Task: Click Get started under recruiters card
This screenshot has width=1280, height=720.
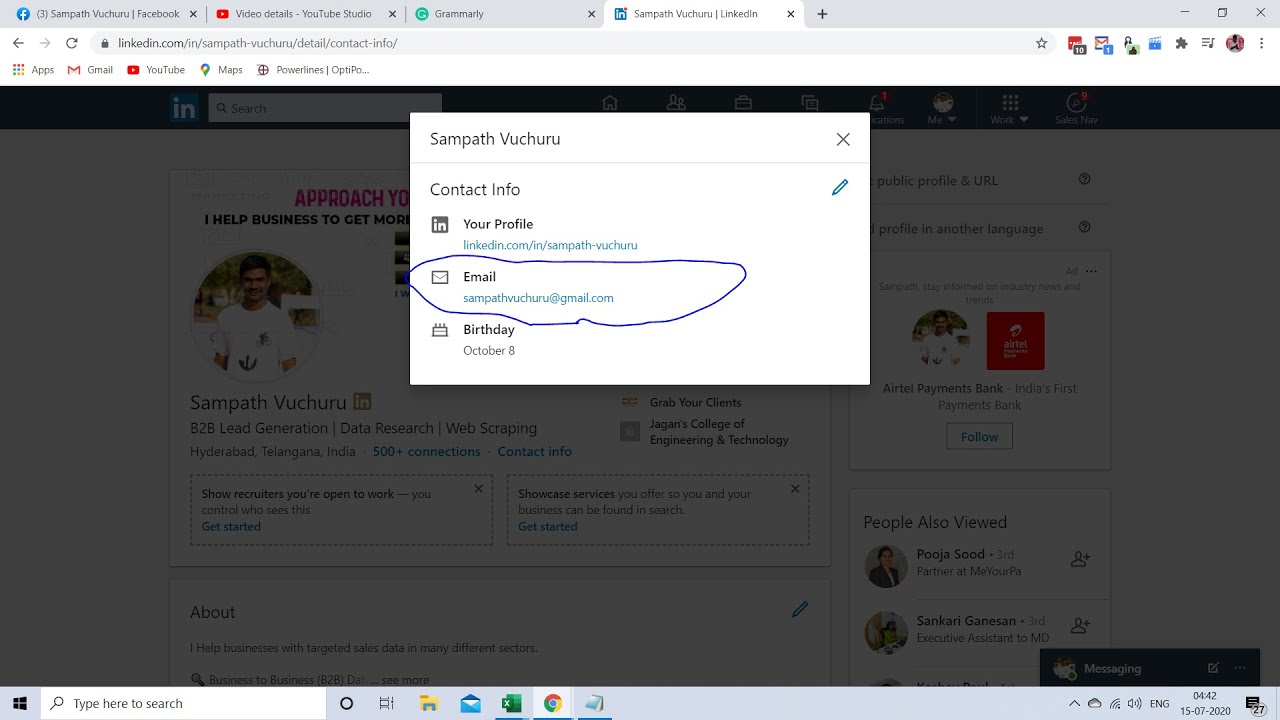Action: [231, 526]
